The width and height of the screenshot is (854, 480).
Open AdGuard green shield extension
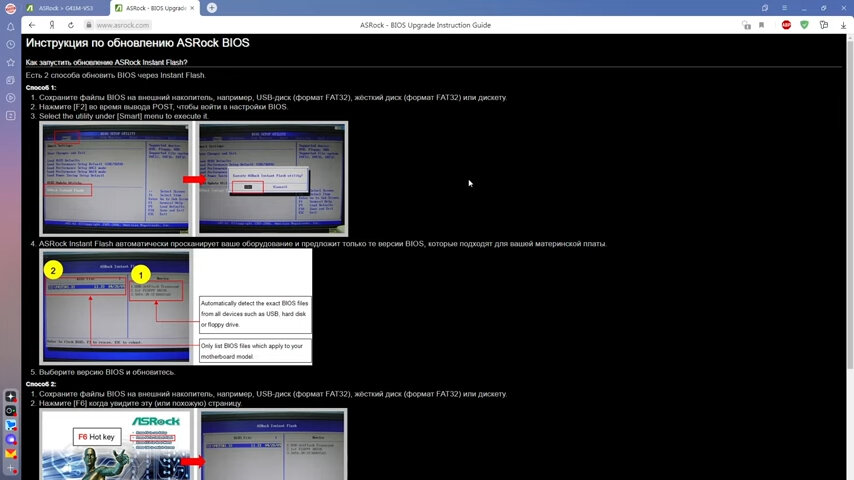tap(804, 25)
